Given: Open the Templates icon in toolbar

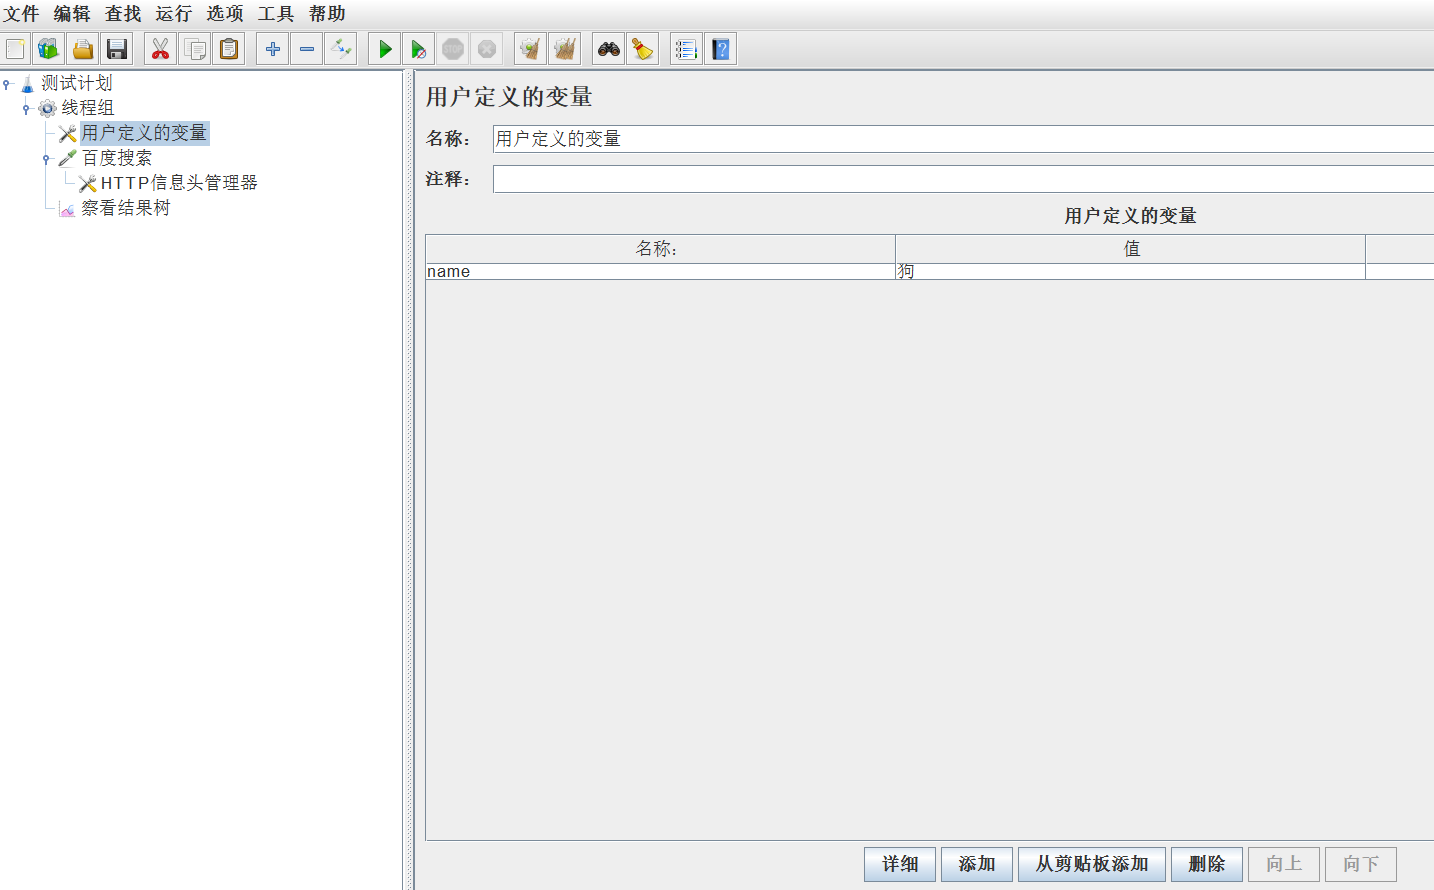Looking at the screenshot, I should point(48,49).
